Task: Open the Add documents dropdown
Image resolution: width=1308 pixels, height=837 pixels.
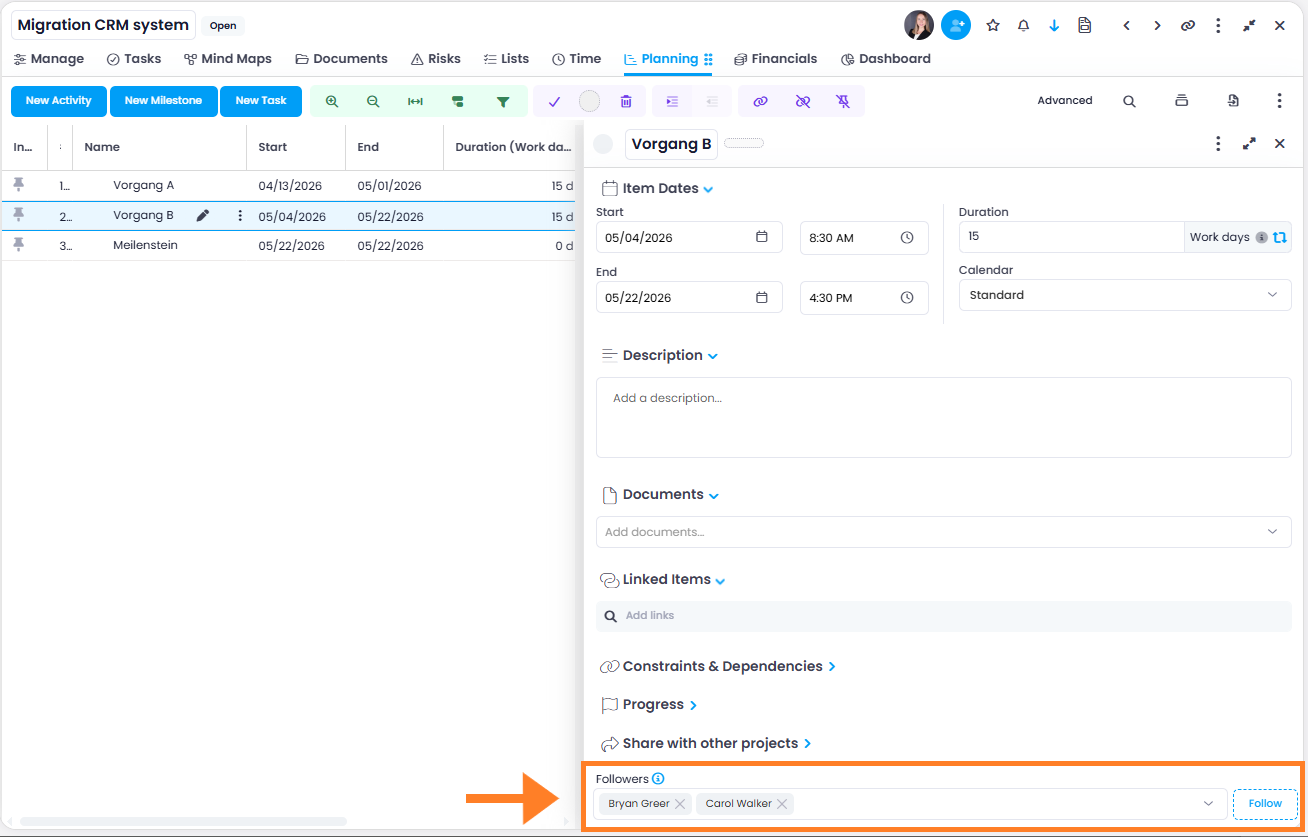Action: [x=943, y=532]
